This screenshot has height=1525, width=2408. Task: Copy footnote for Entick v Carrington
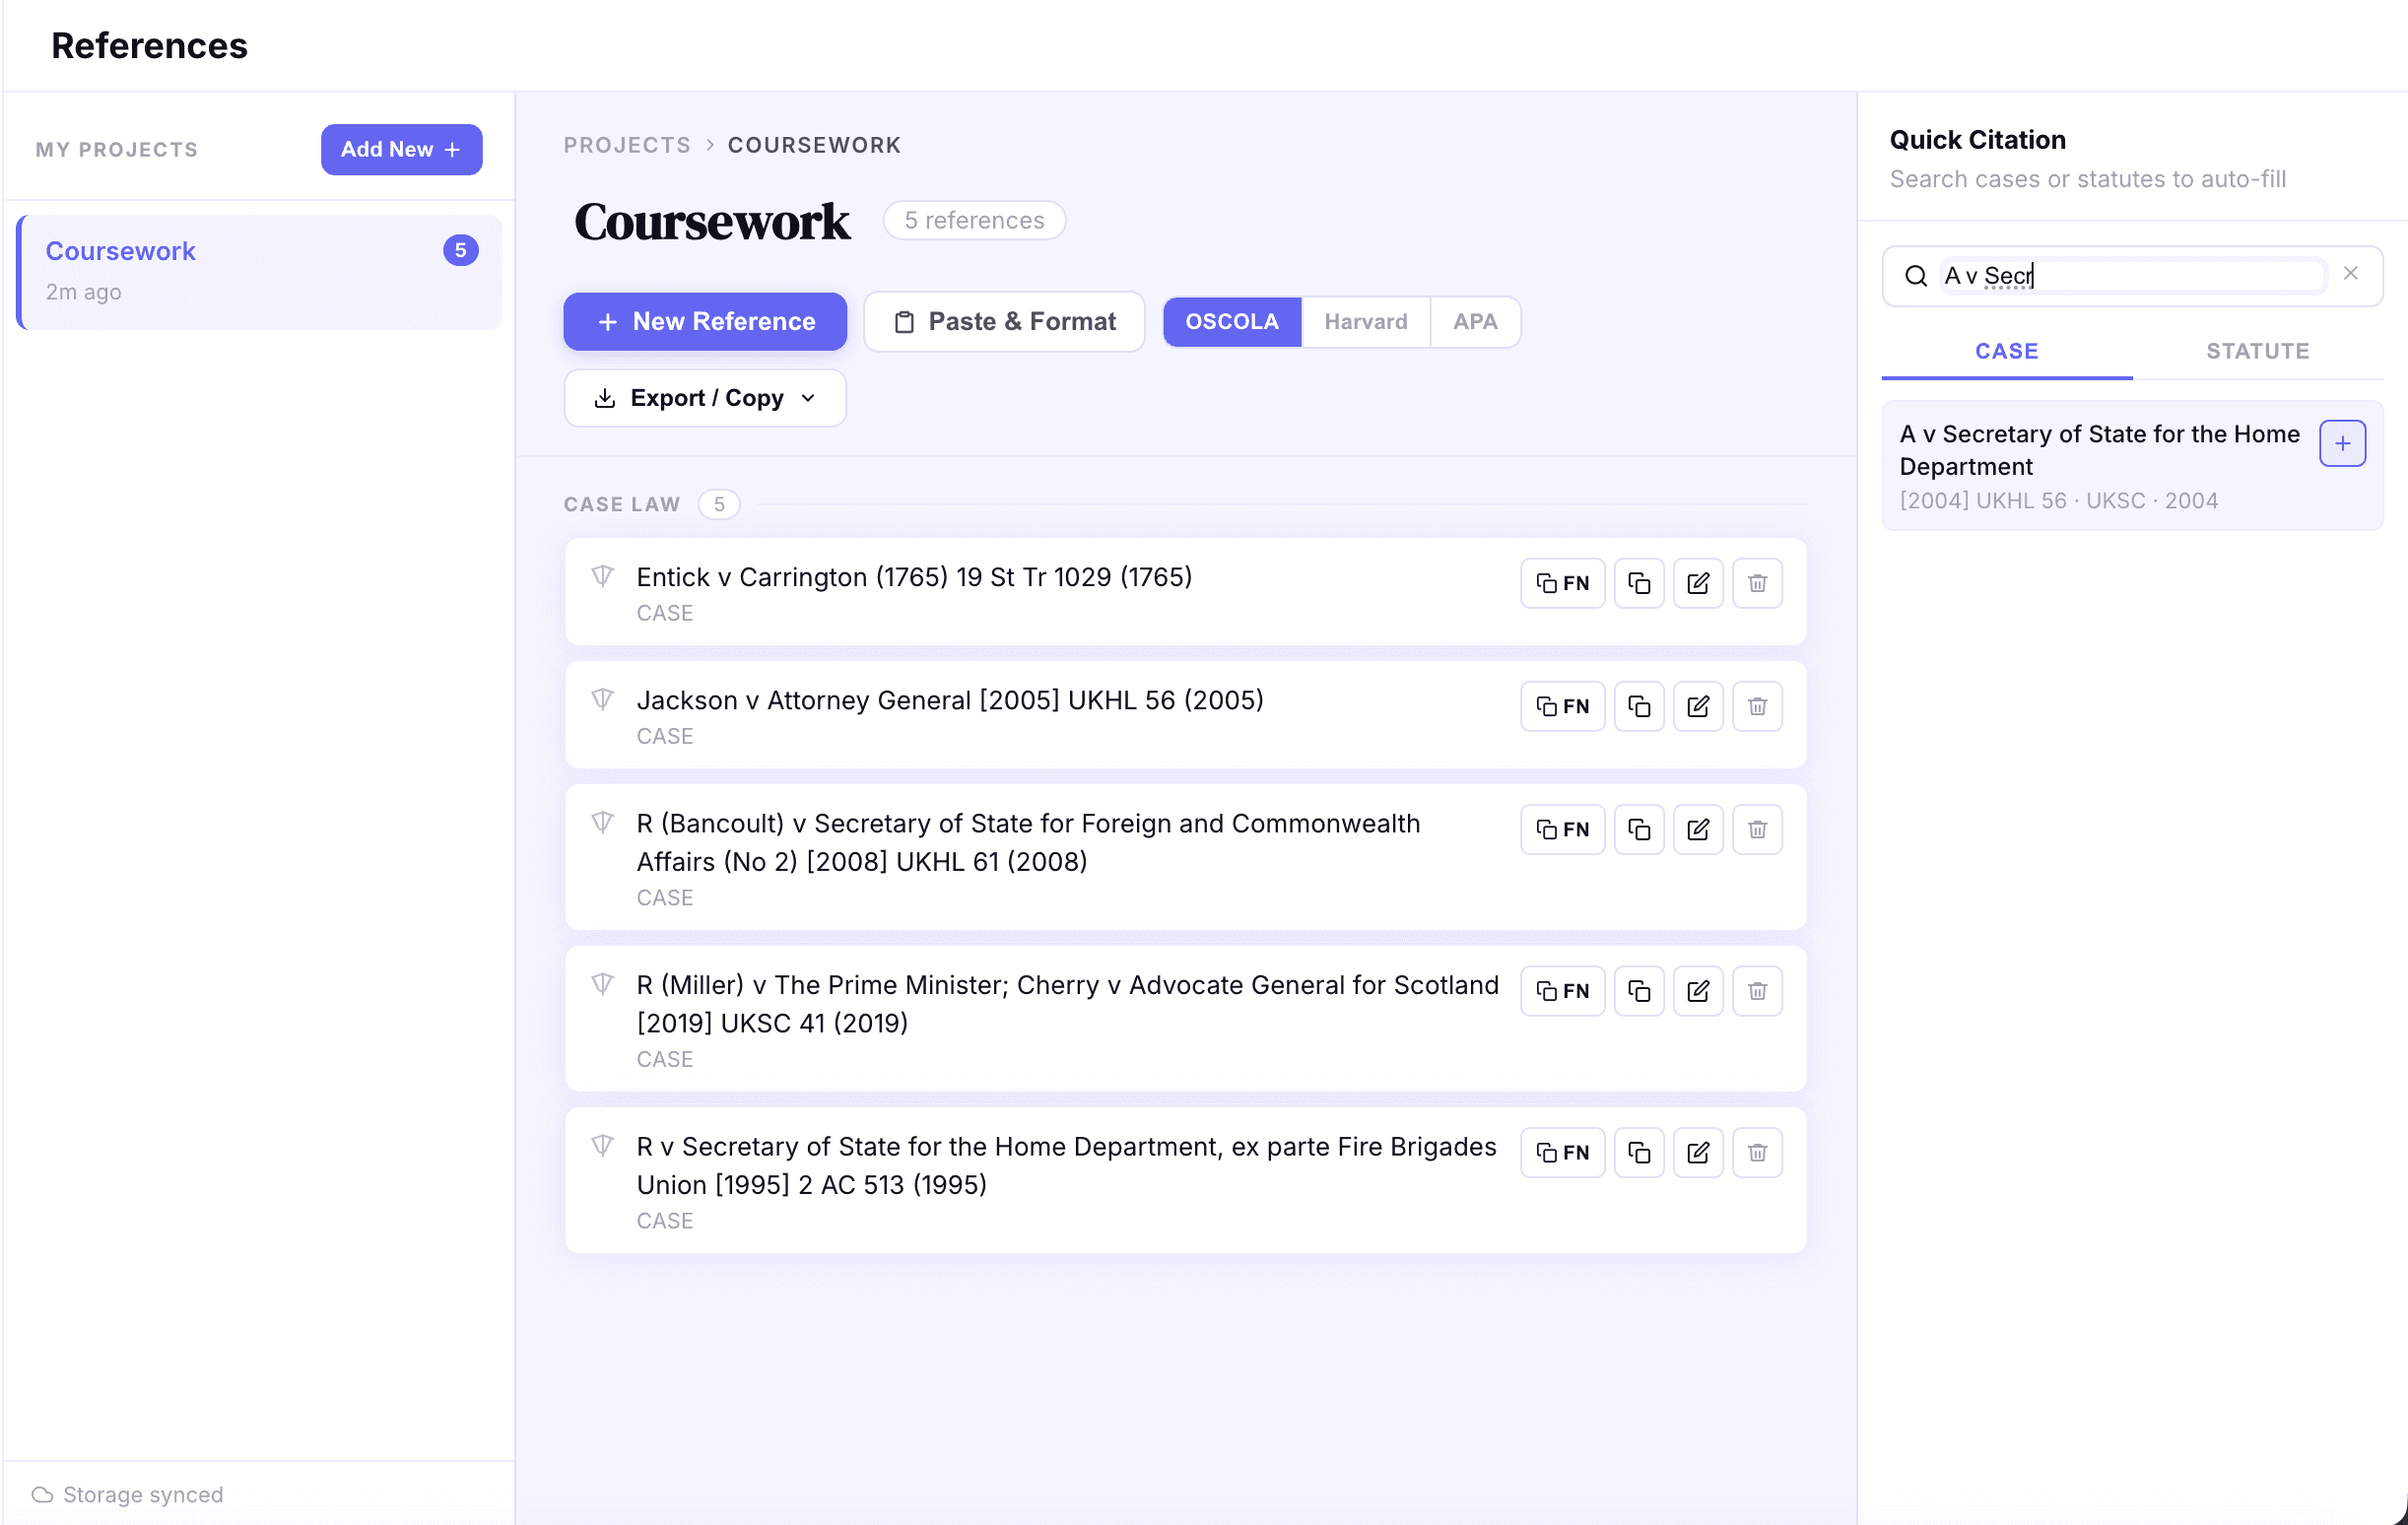[1562, 583]
